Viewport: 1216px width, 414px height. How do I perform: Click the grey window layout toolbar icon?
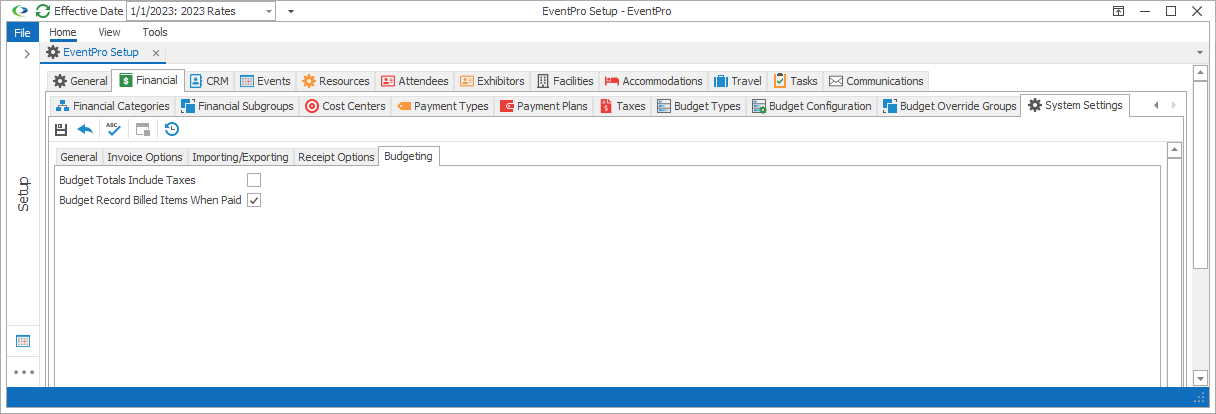[x=143, y=129]
